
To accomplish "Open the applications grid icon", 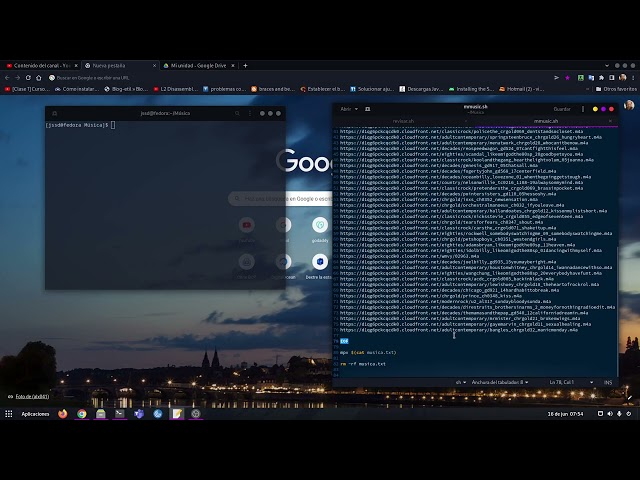I will tap(9, 414).
